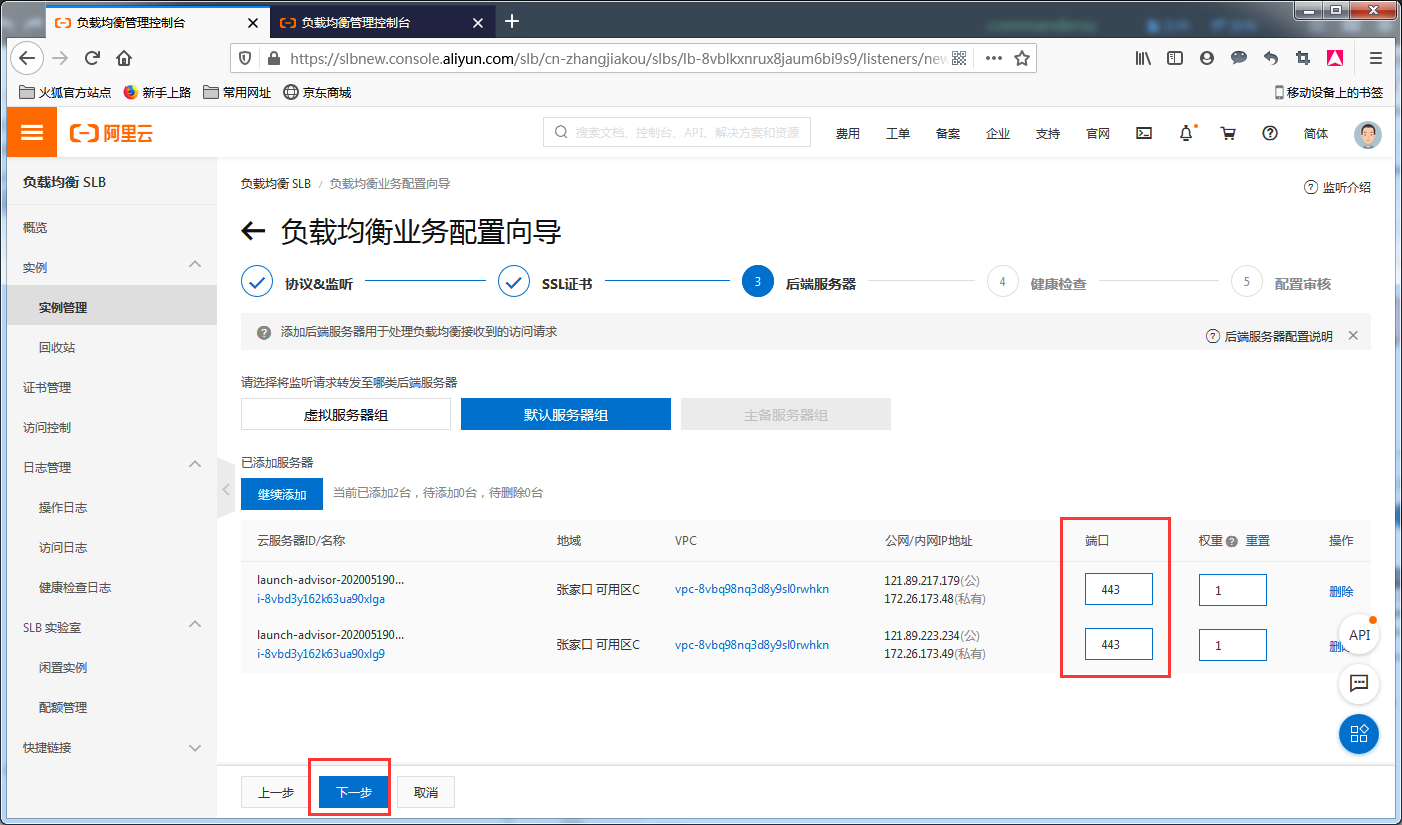Open 证书管理 in the sidebar
This screenshot has height=825, width=1402.
click(x=47, y=387)
